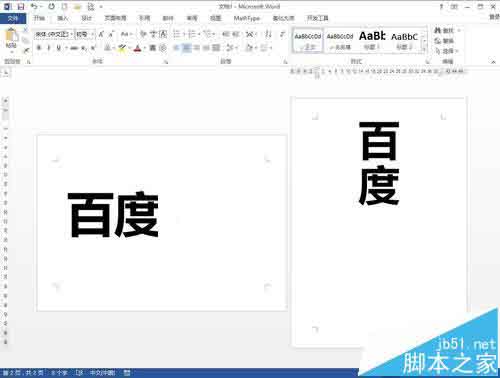The height and width of the screenshot is (378, 500).
Task: Clear all formatting from selected text
Action: pos(143,34)
